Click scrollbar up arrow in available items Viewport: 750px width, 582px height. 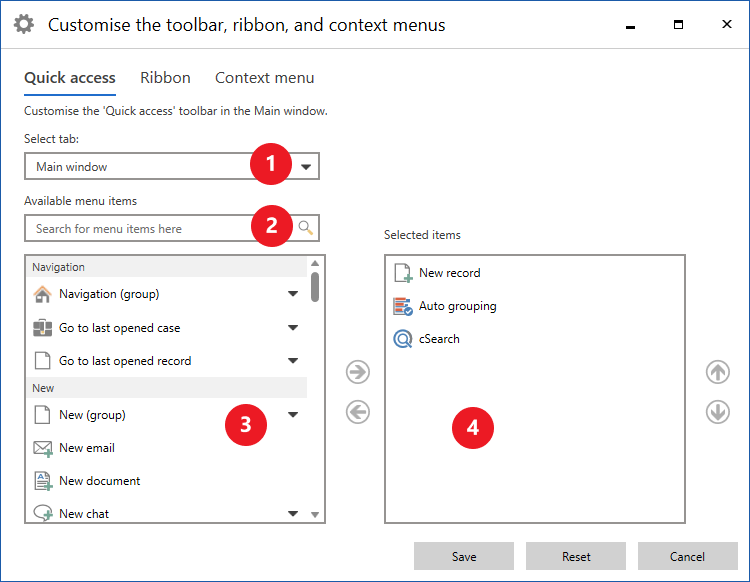tap(315, 263)
